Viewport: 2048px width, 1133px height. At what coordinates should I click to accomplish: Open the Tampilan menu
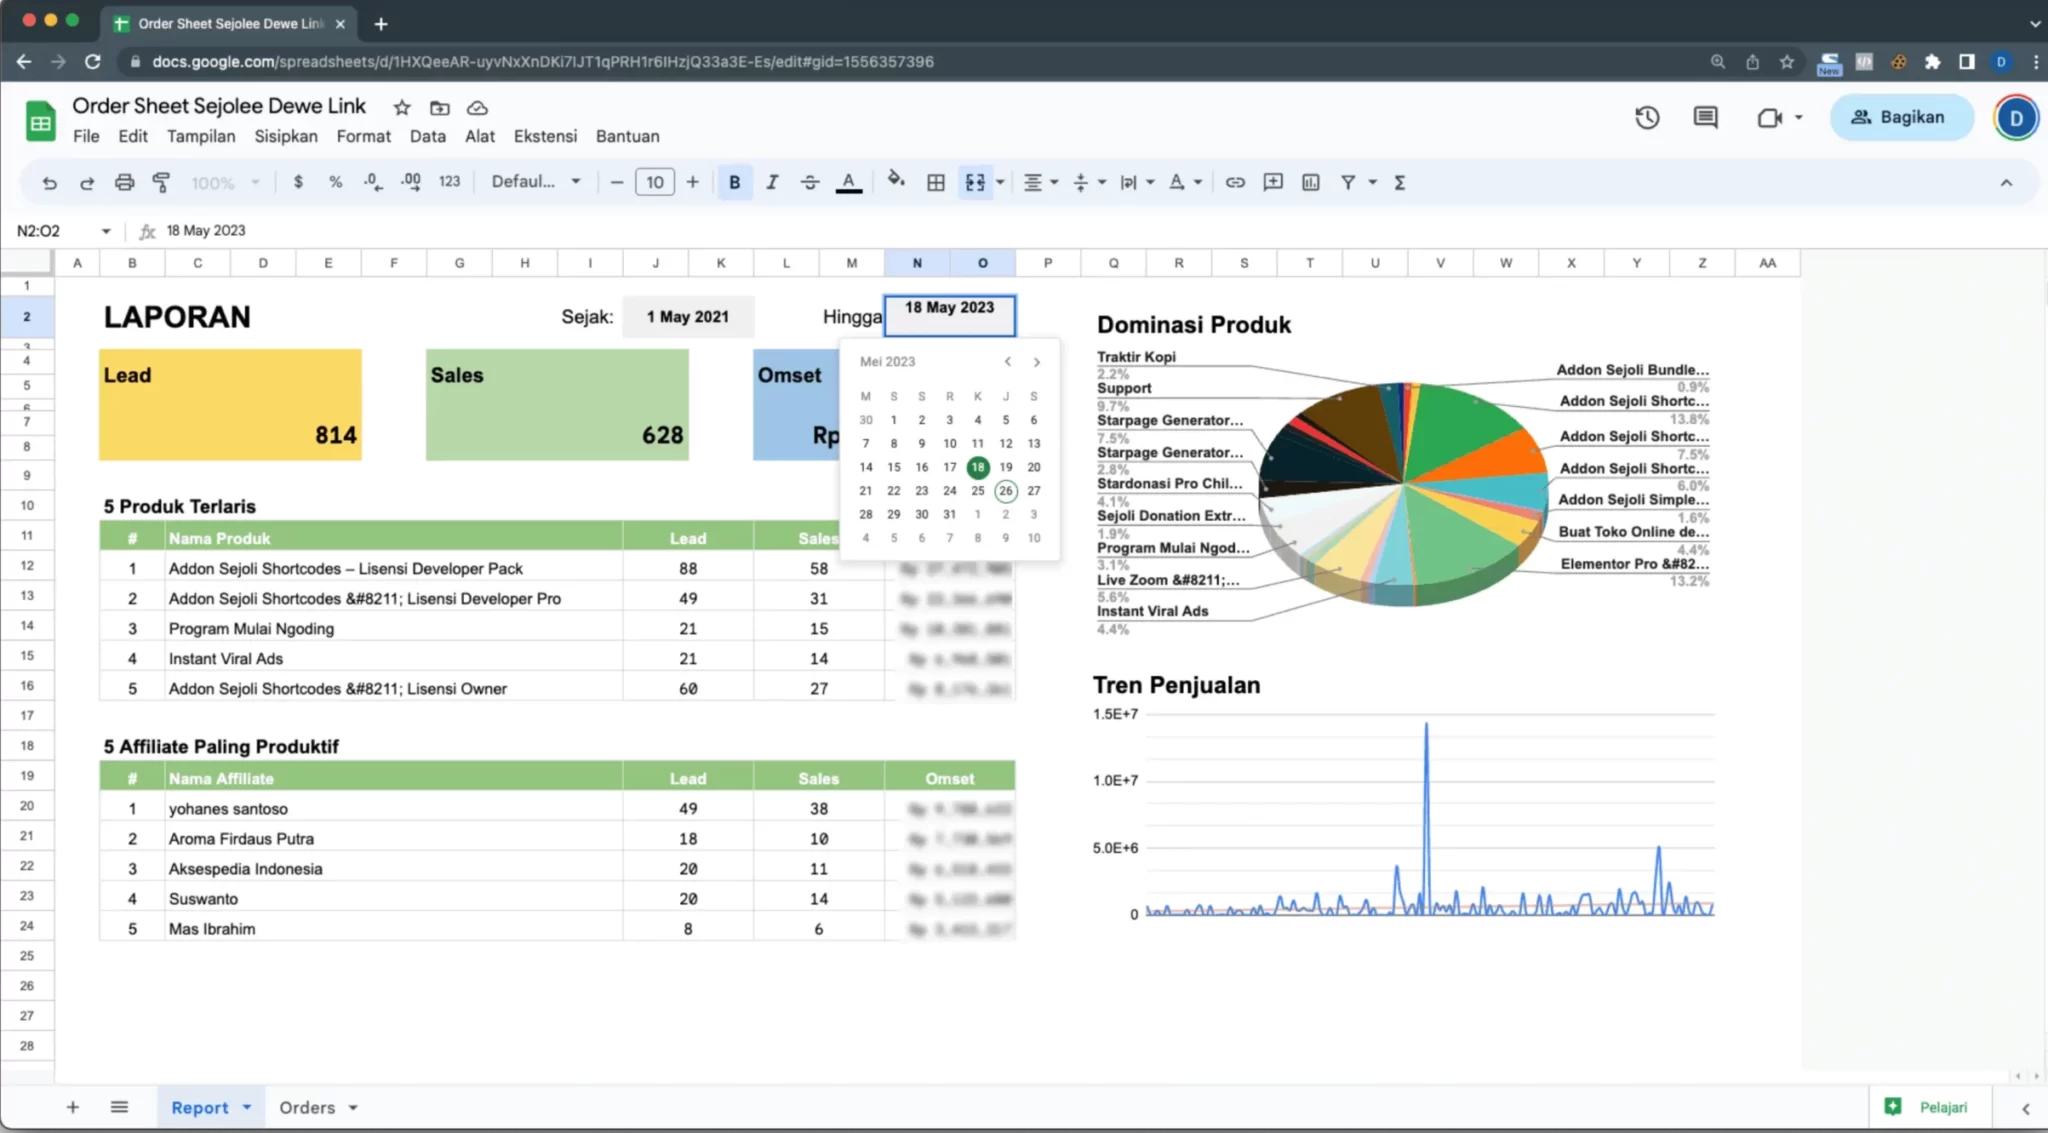point(201,136)
